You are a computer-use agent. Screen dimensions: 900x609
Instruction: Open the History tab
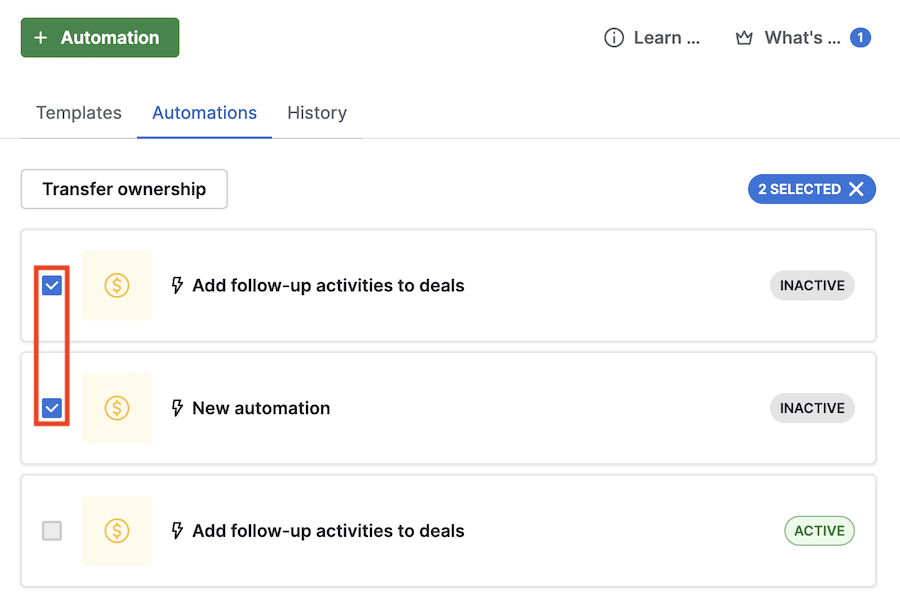[x=317, y=113]
